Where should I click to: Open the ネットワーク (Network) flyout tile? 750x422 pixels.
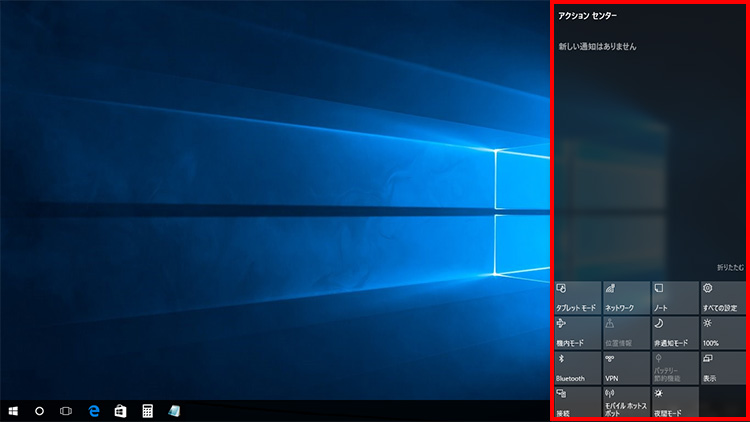(625, 297)
